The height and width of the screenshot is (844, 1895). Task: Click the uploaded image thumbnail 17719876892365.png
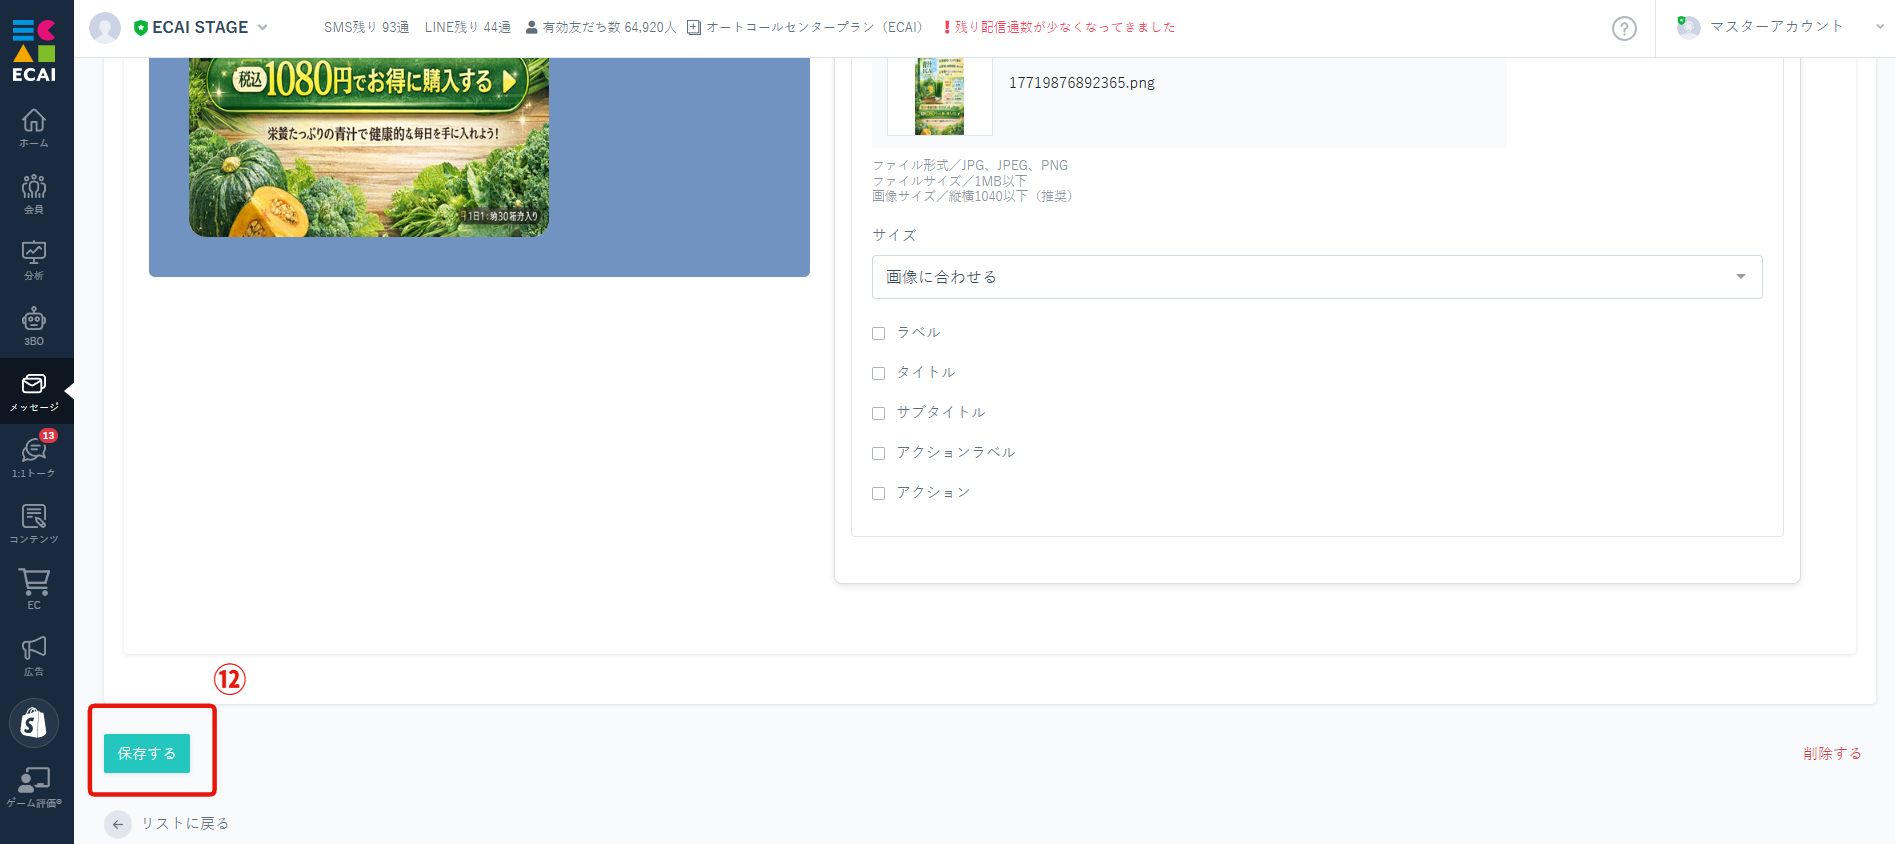939,96
